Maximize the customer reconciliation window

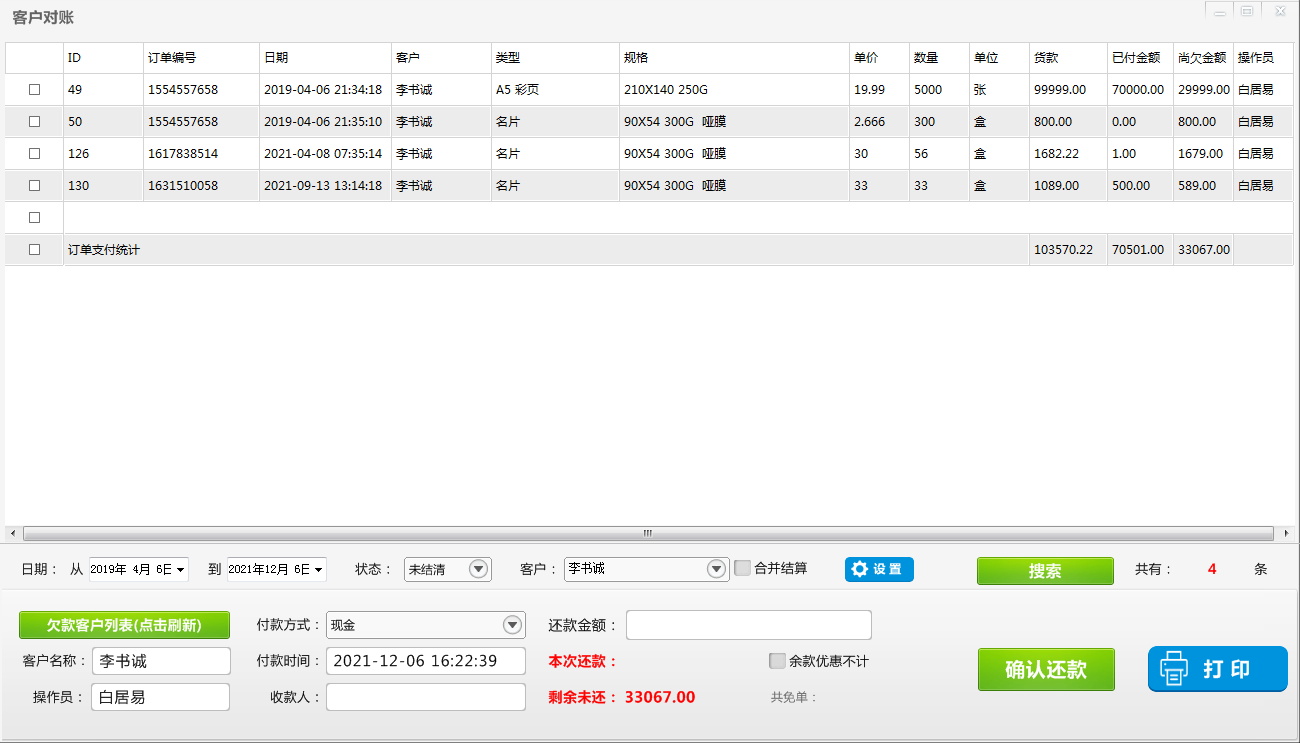[x=1247, y=11]
